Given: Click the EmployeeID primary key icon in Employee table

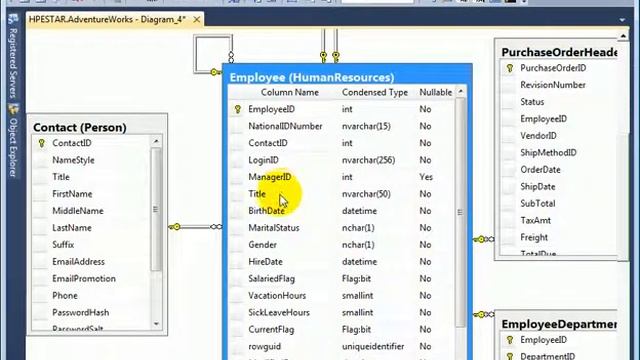Looking at the screenshot, I should tap(238, 109).
